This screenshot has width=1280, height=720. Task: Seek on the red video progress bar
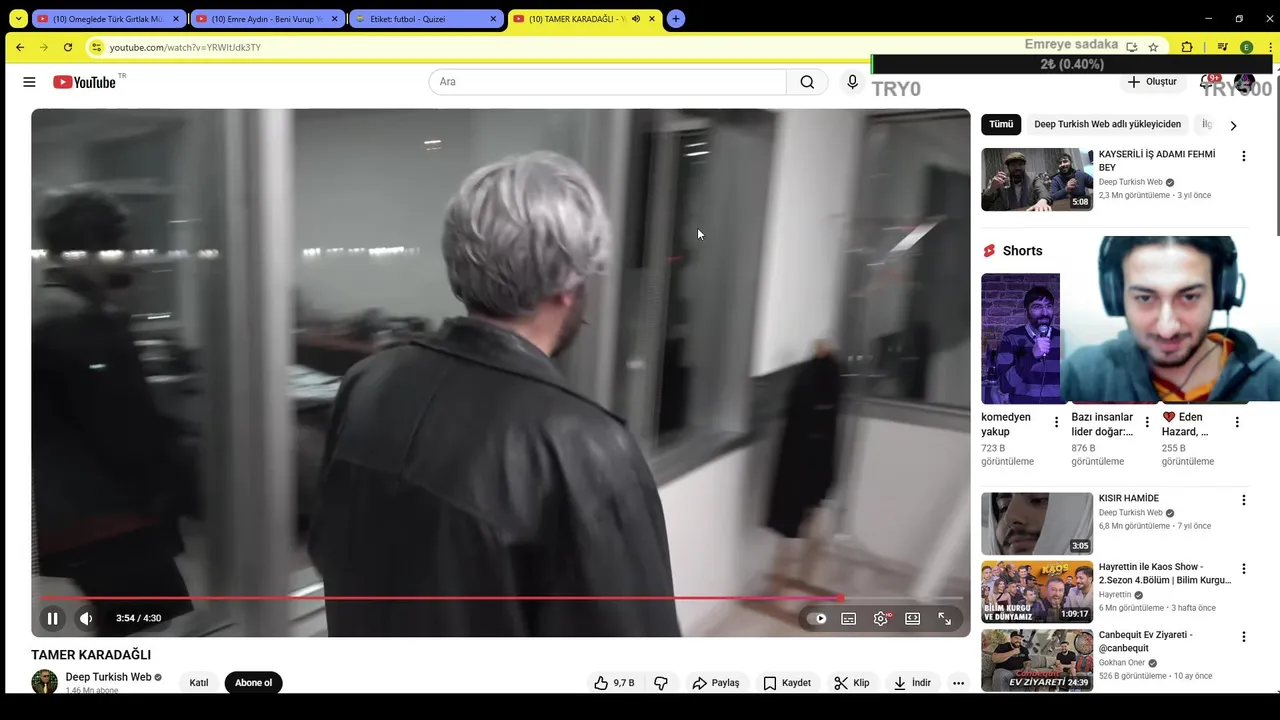tap(501, 598)
